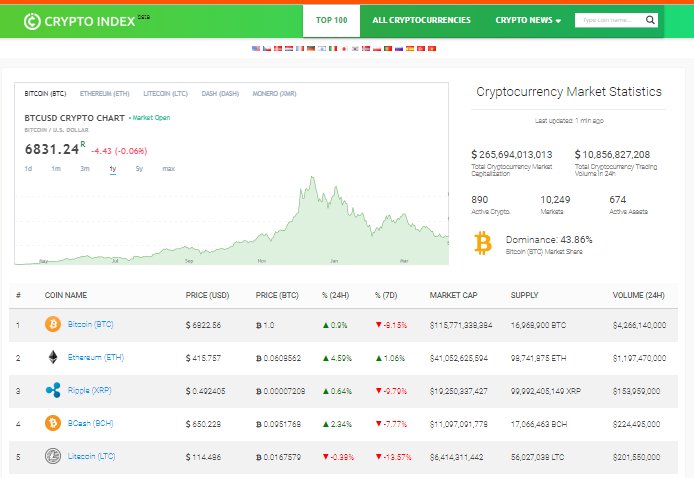Sort by the Price (BTC) column header
The height and width of the screenshot is (478, 694).
pyautogui.click(x=277, y=295)
